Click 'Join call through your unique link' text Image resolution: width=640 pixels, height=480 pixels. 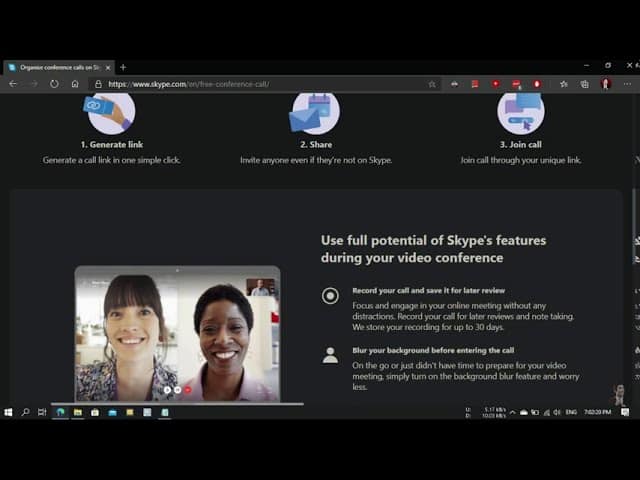(521, 160)
